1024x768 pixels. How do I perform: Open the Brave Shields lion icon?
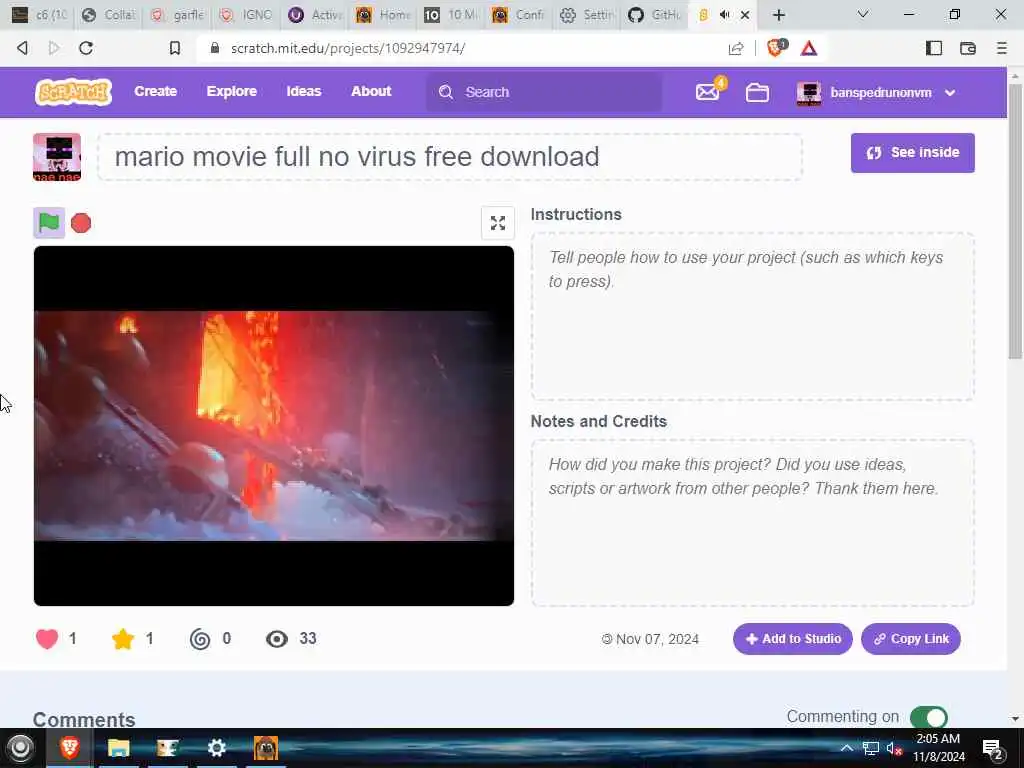tap(776, 48)
